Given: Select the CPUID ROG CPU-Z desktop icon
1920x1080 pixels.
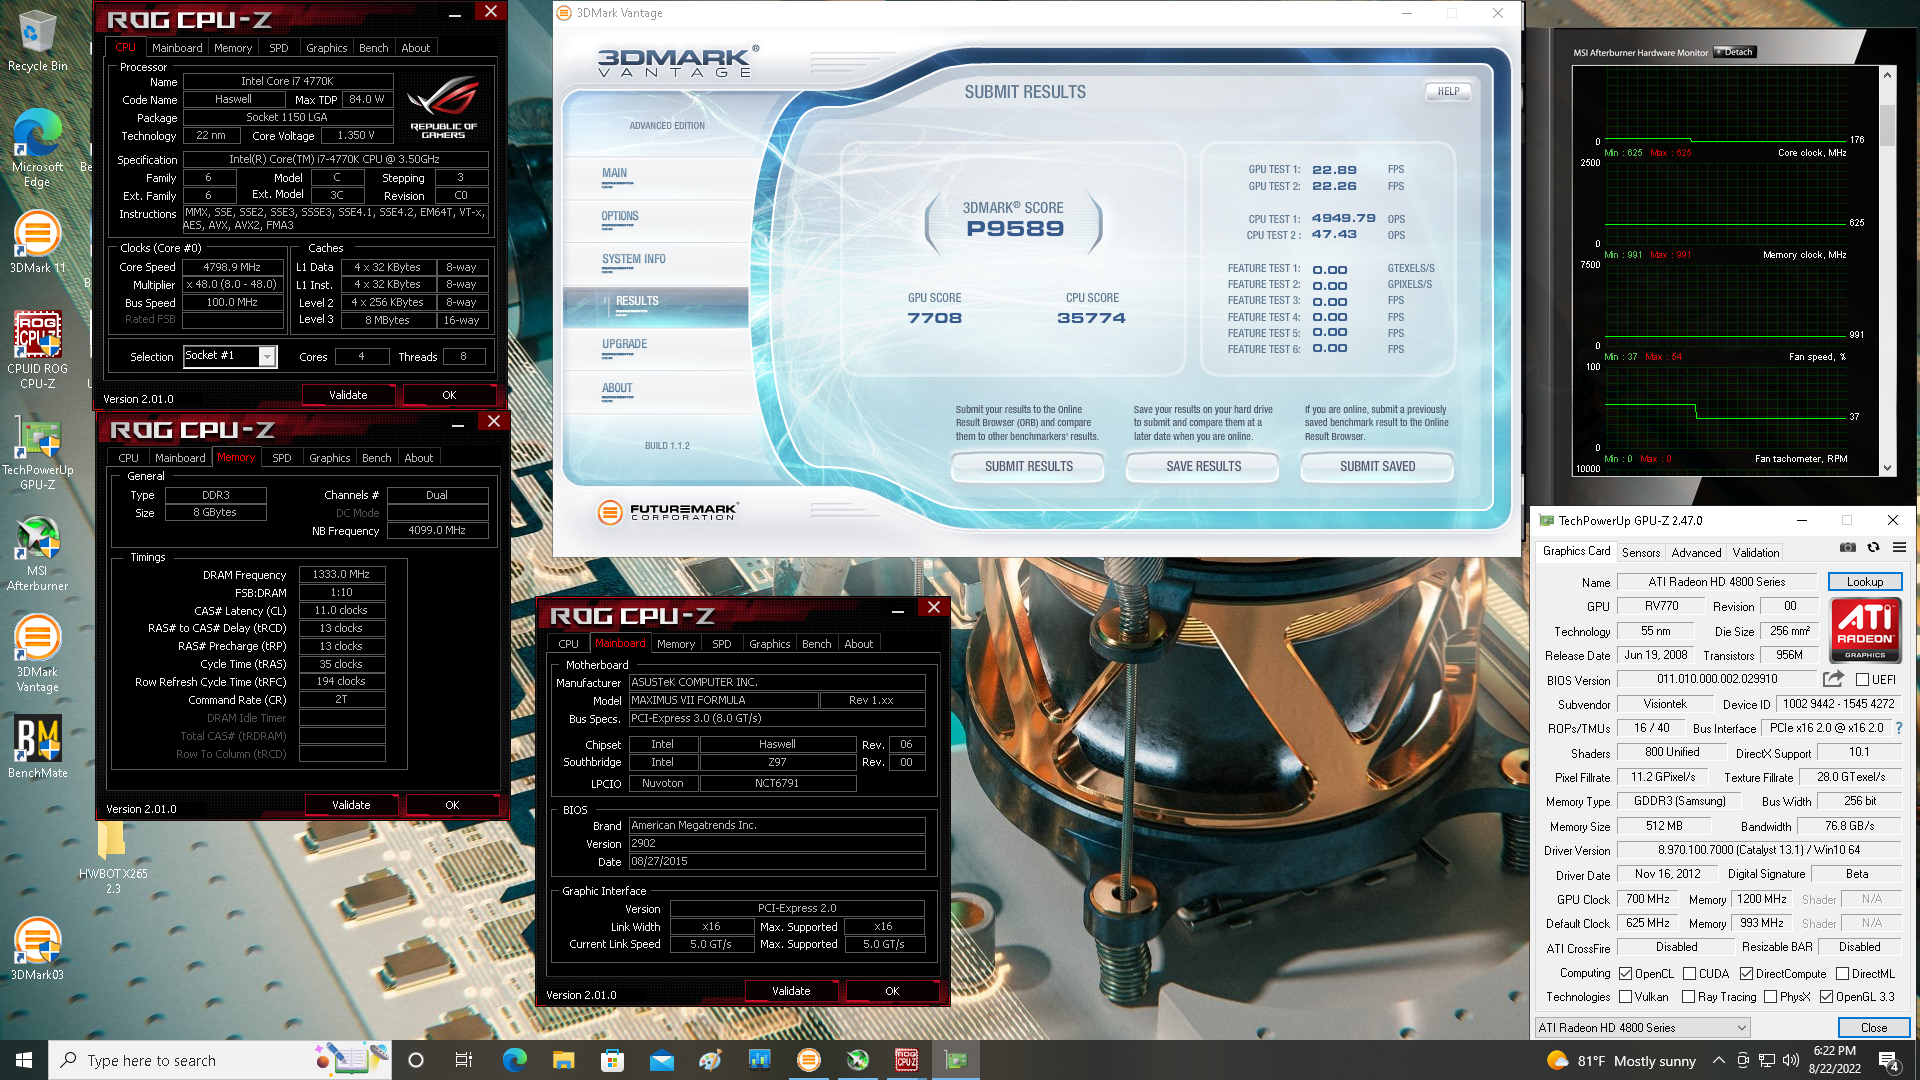Looking at the screenshot, I should (x=37, y=350).
